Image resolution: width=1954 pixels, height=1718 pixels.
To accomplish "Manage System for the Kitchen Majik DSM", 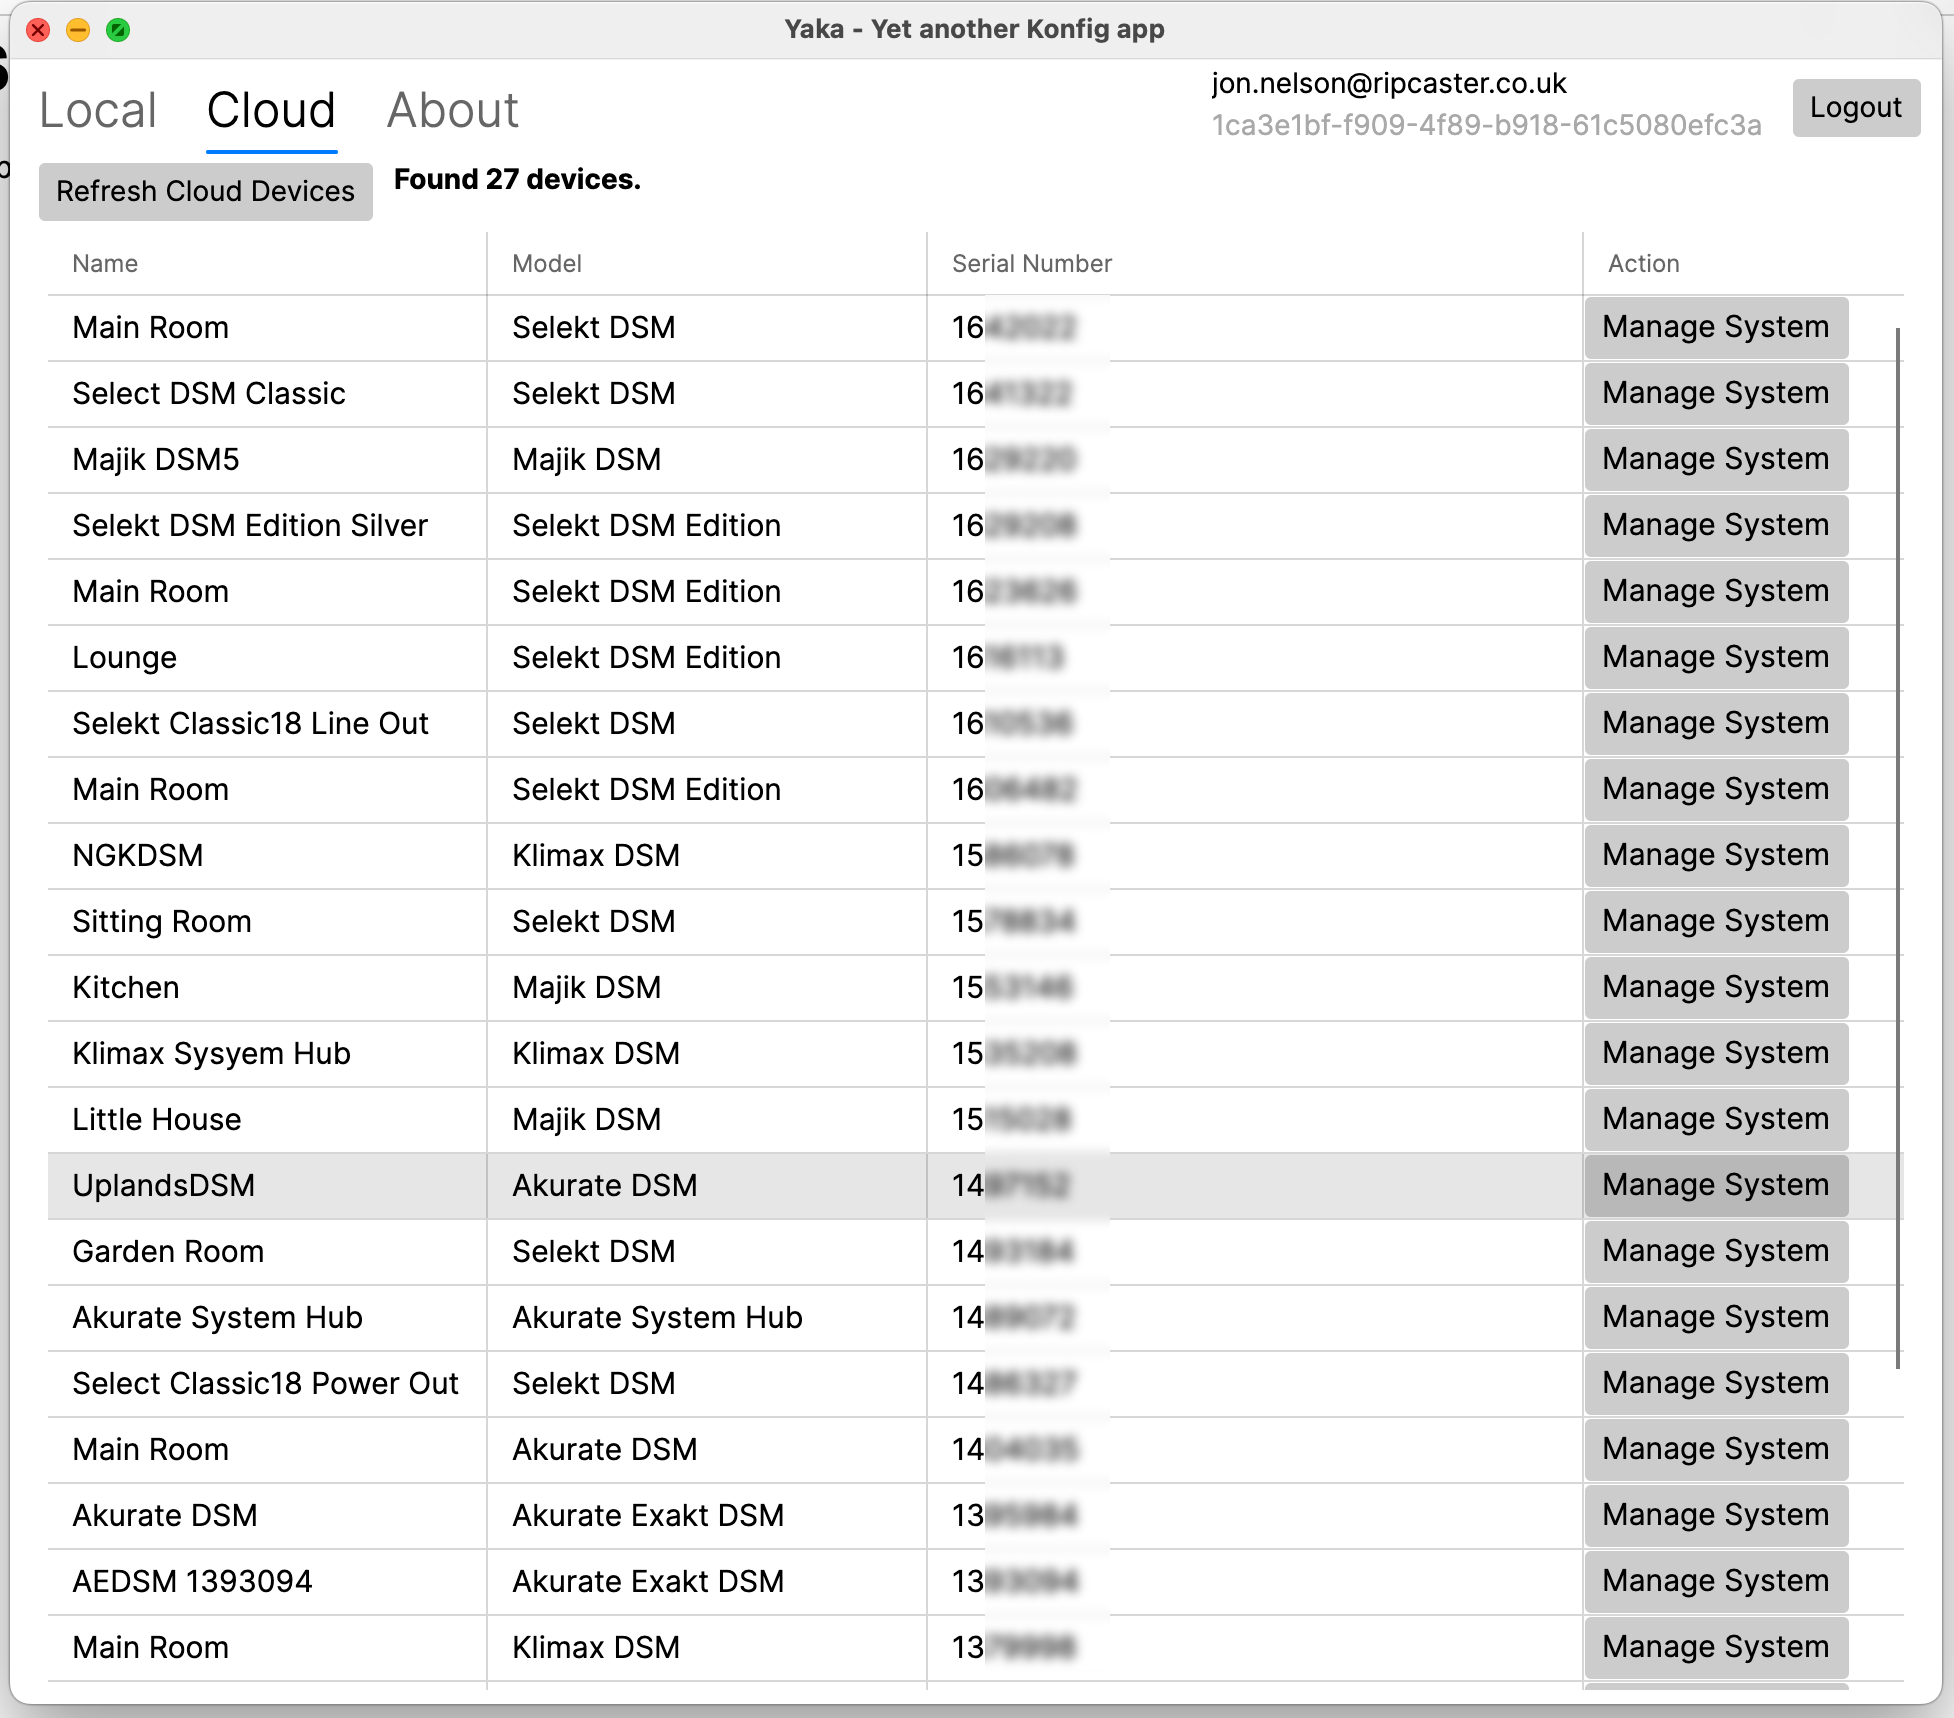I will [x=1715, y=987].
